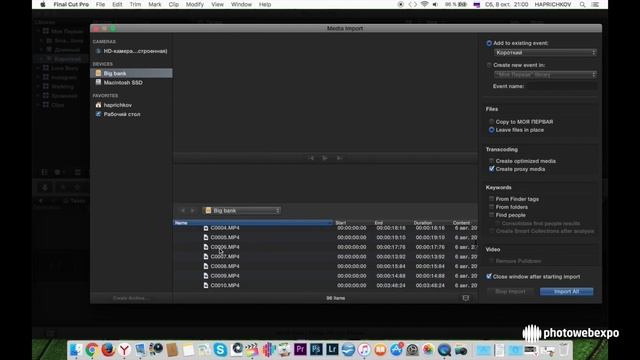Open iBooks from the dock
This screenshot has width=640, height=360.
click(380, 350)
